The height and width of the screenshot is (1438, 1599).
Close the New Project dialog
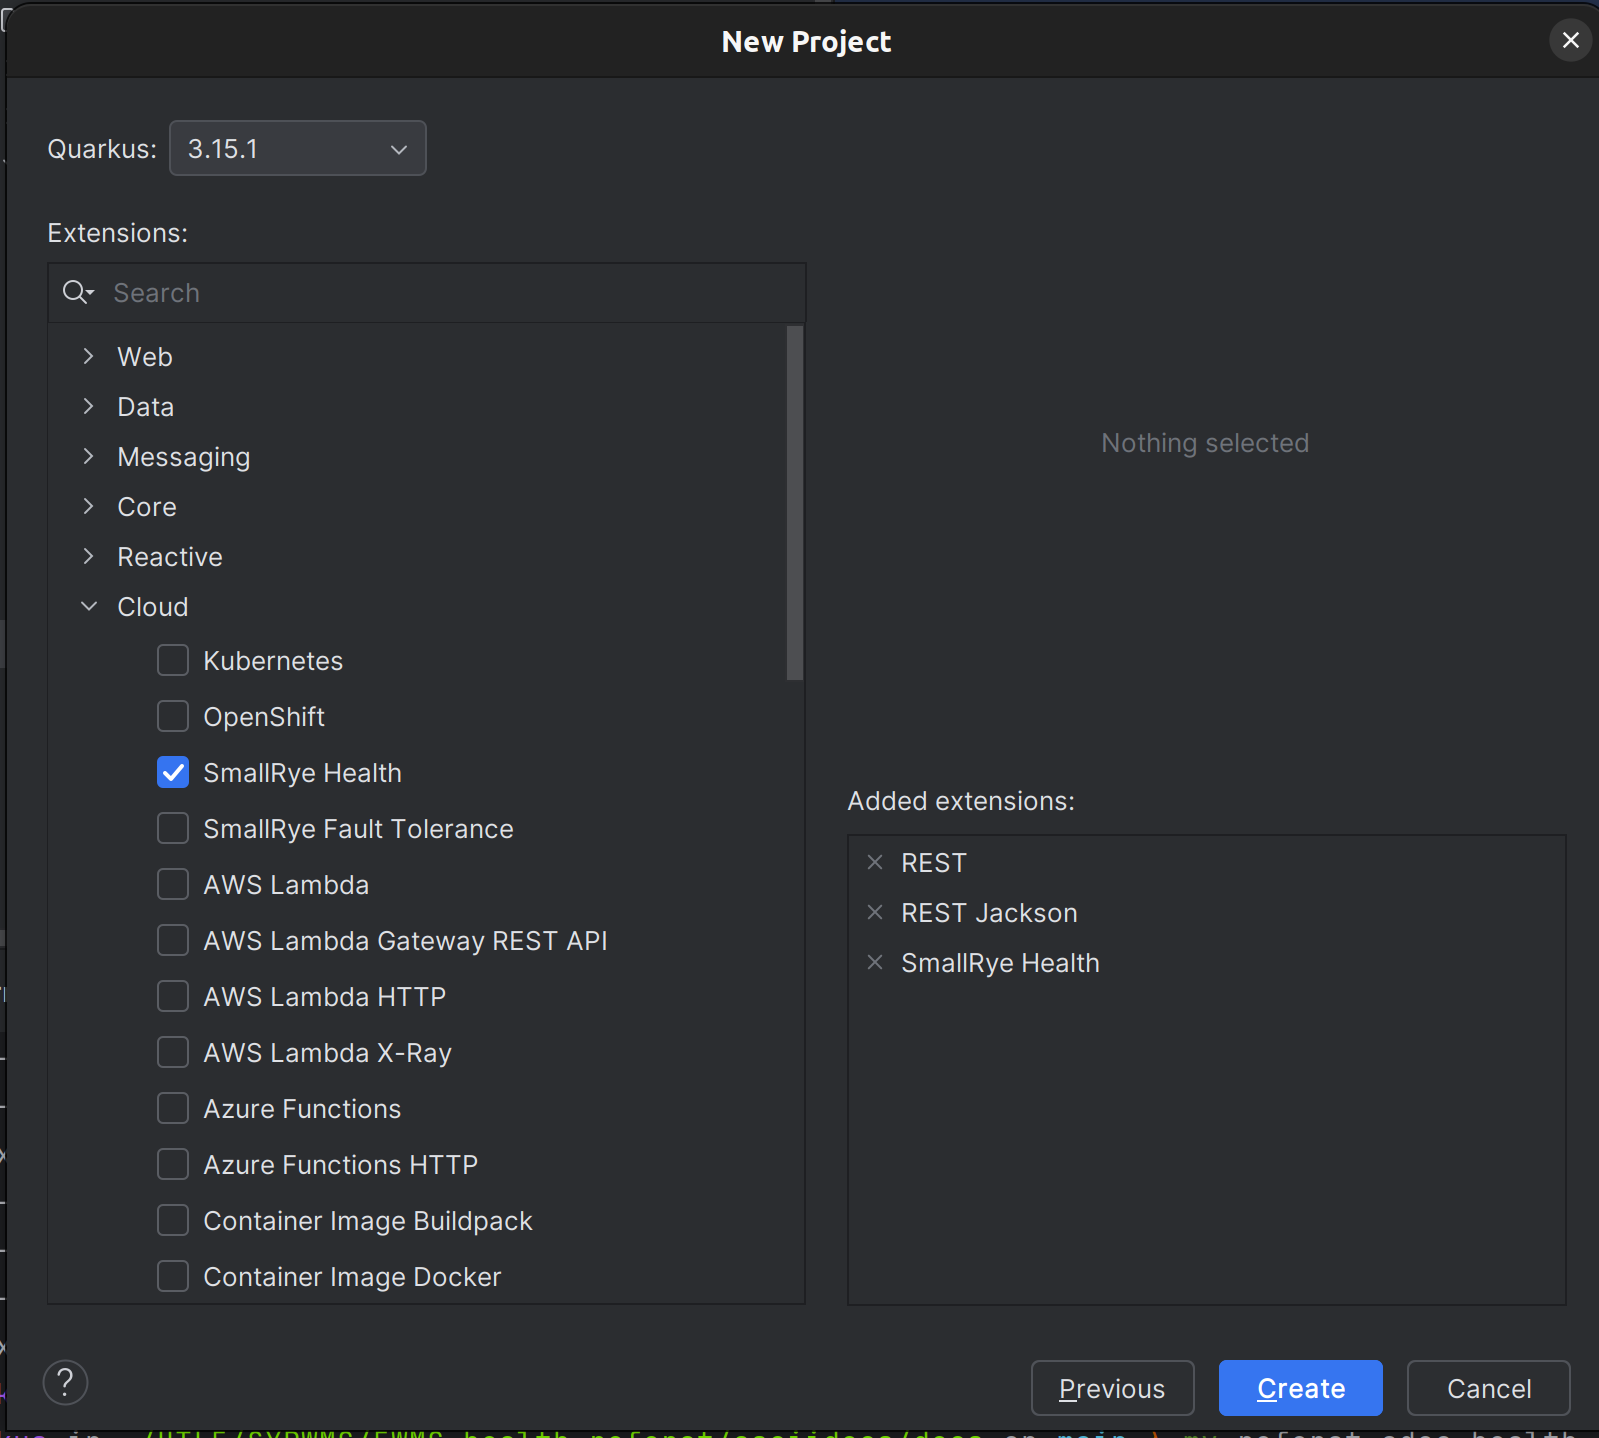point(1570,40)
